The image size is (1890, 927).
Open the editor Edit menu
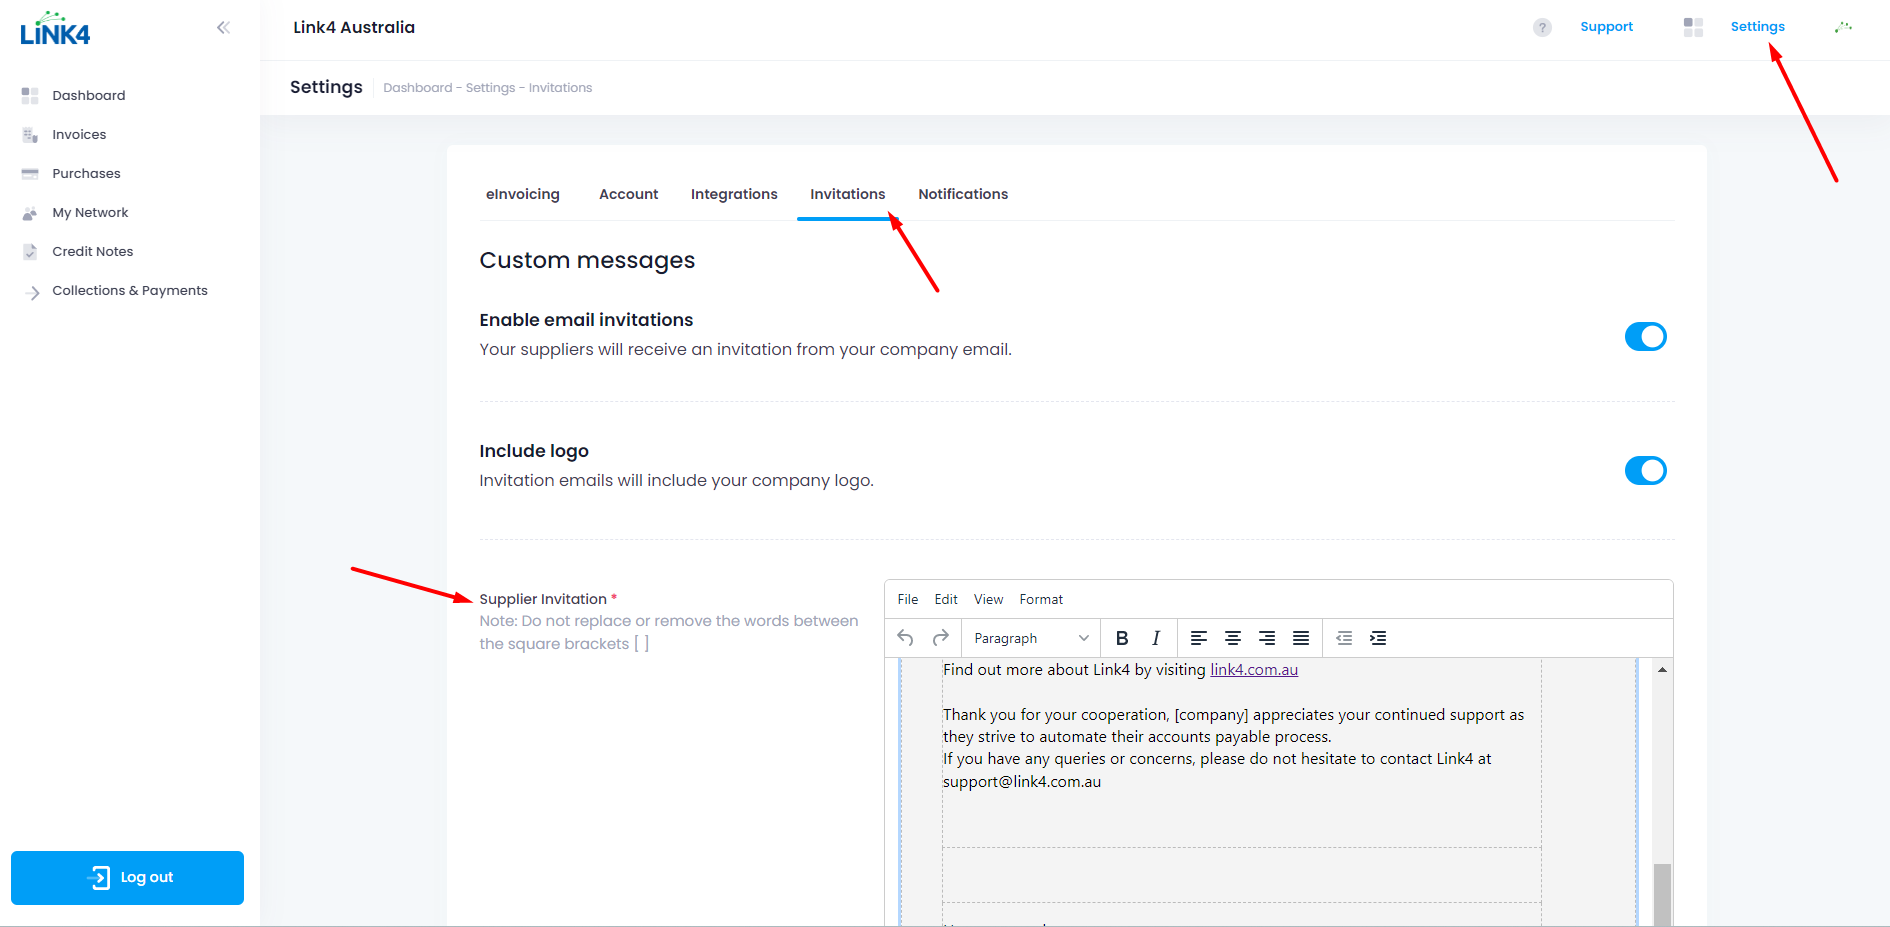tap(946, 599)
